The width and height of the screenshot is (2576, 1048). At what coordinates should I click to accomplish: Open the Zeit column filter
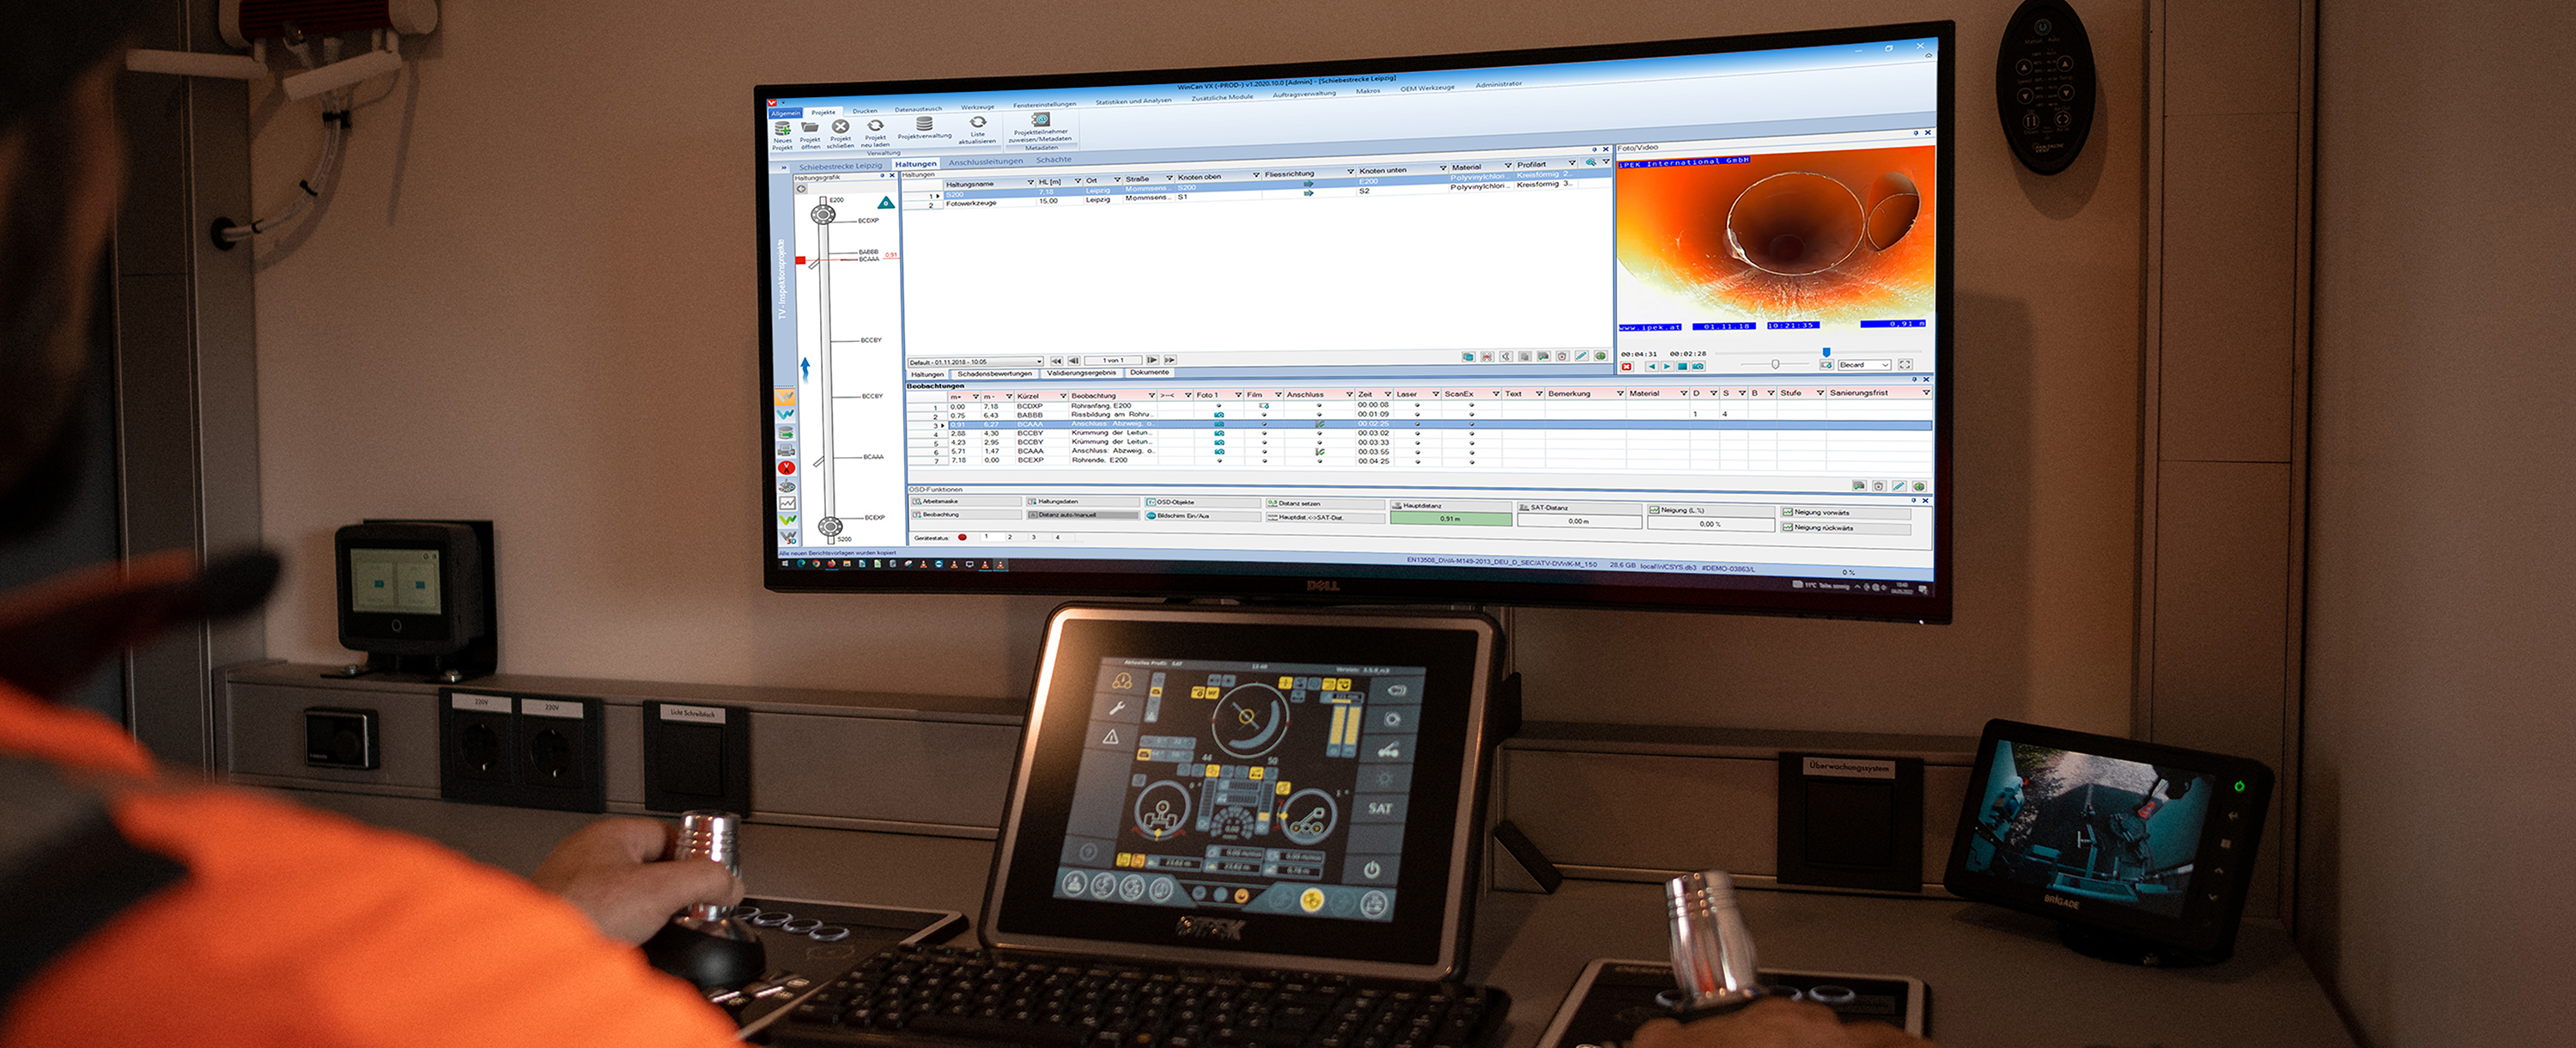tap(1387, 394)
